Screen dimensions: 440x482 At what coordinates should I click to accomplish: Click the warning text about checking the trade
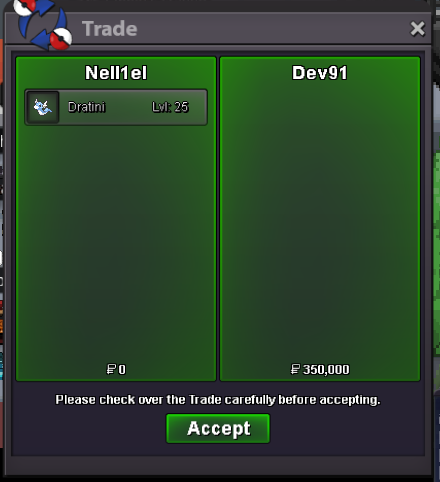point(218,399)
